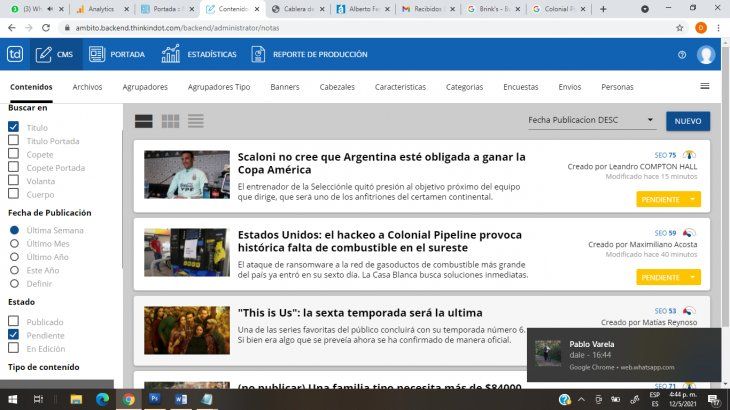Open the Fecha Publicacion DESC sort dropdown
Image resolution: width=730 pixels, height=410 pixels.
coord(592,120)
